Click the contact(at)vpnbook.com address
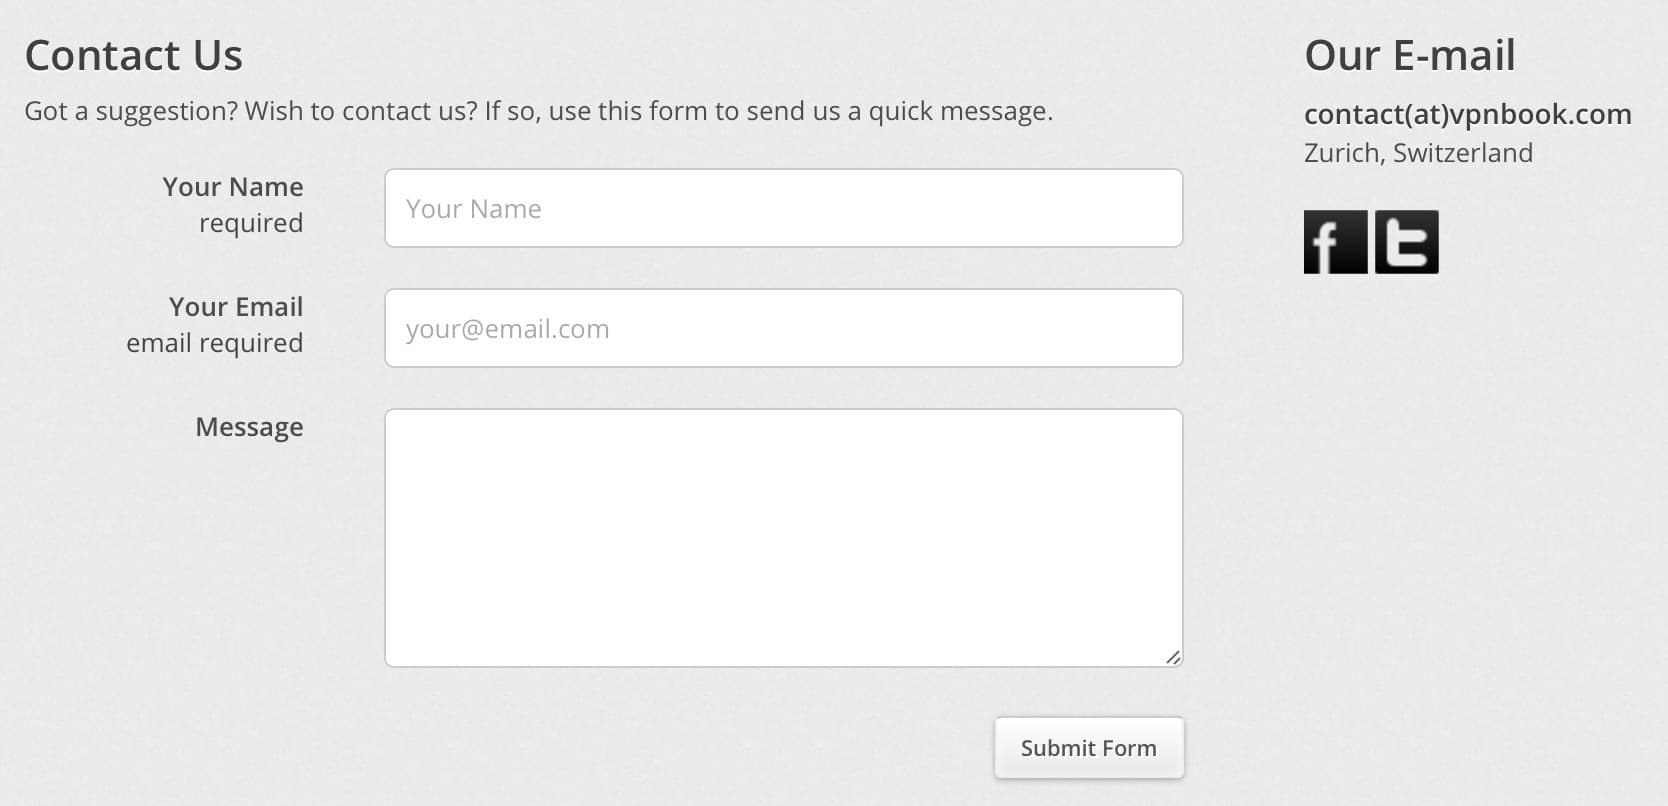The image size is (1668, 806). point(1467,114)
